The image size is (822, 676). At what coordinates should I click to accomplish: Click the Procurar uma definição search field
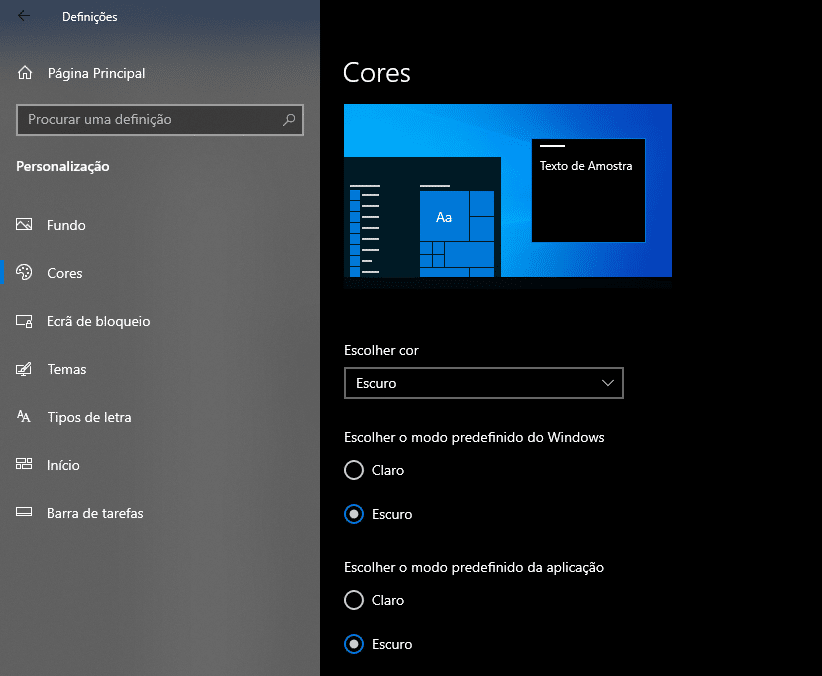160,120
